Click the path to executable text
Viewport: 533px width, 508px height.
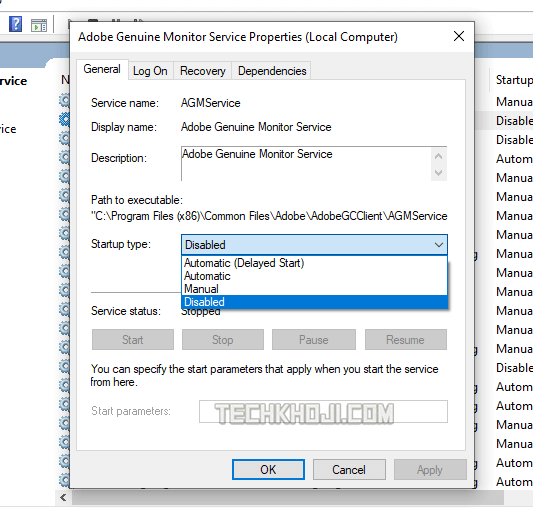(269, 216)
